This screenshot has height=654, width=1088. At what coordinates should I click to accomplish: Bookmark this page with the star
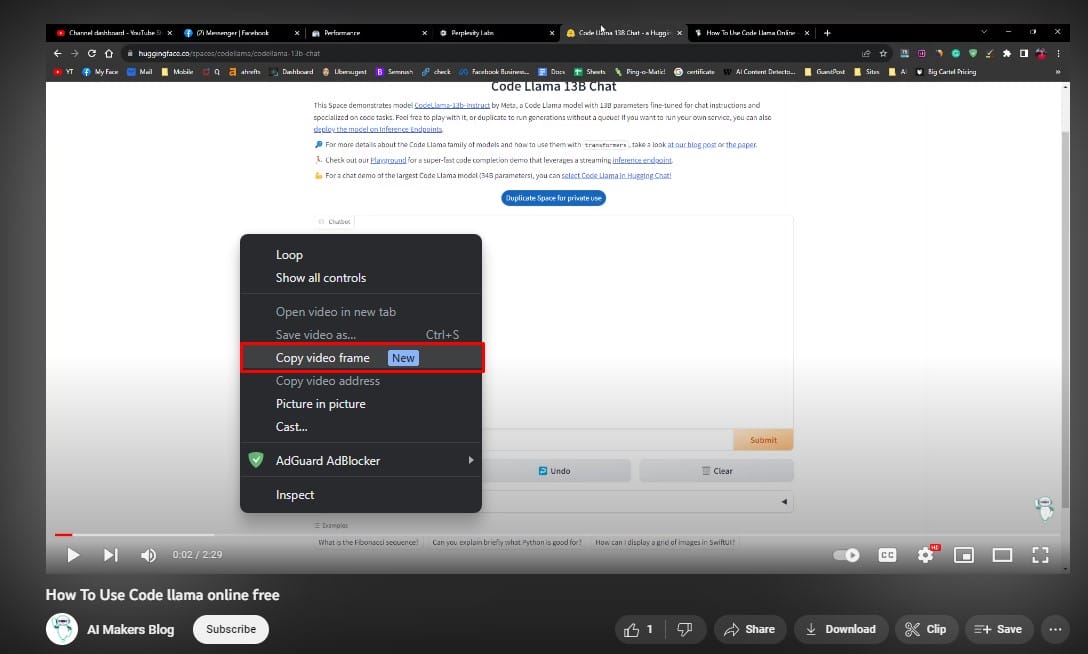(x=883, y=53)
